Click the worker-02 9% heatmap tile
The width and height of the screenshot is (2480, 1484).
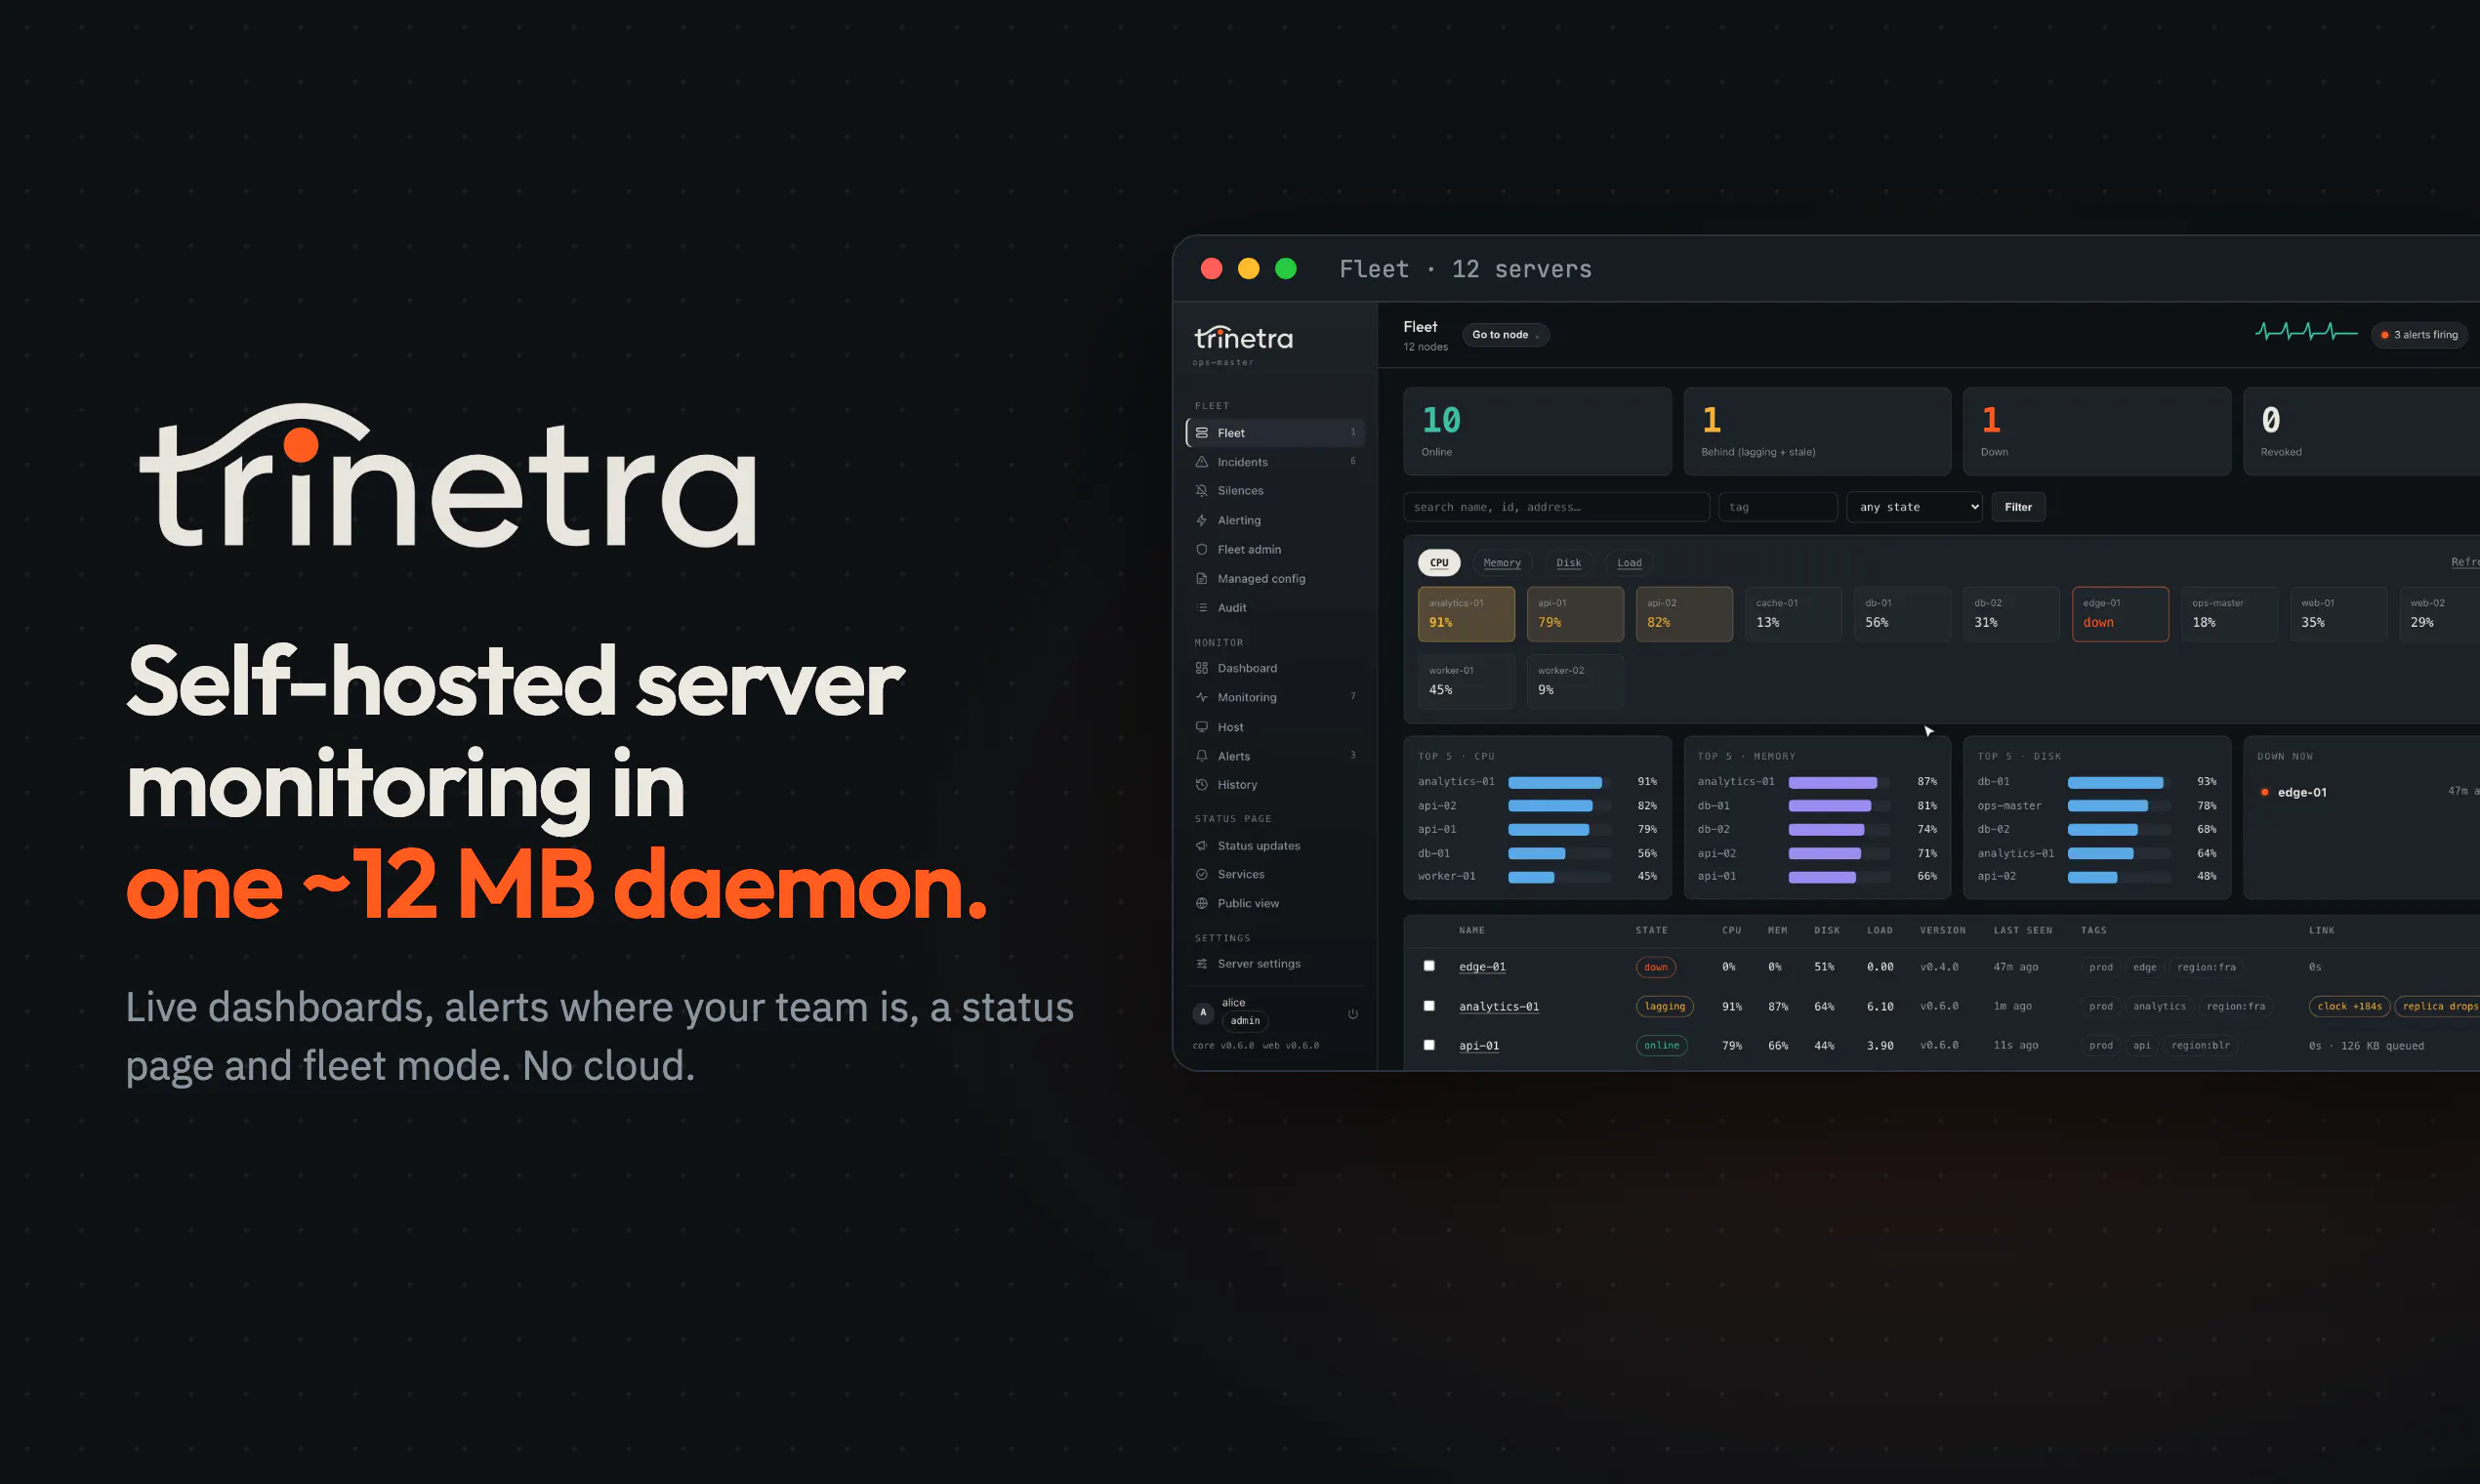[1575, 682]
